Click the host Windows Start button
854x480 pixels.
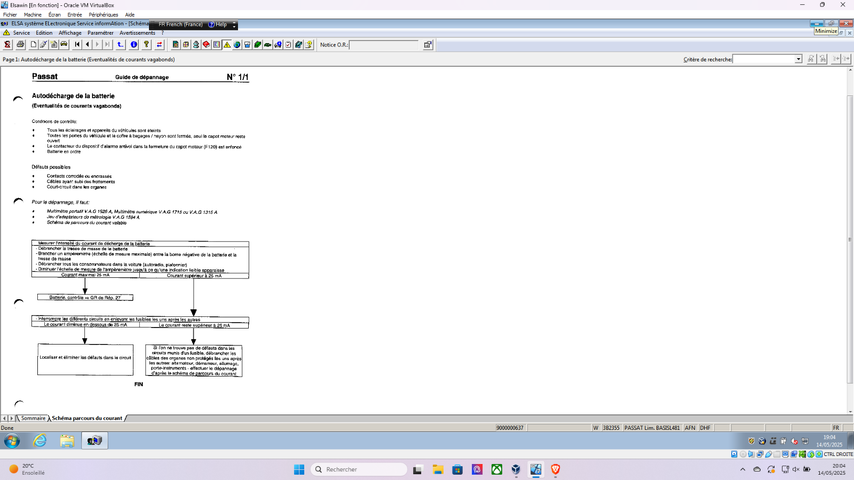299,469
